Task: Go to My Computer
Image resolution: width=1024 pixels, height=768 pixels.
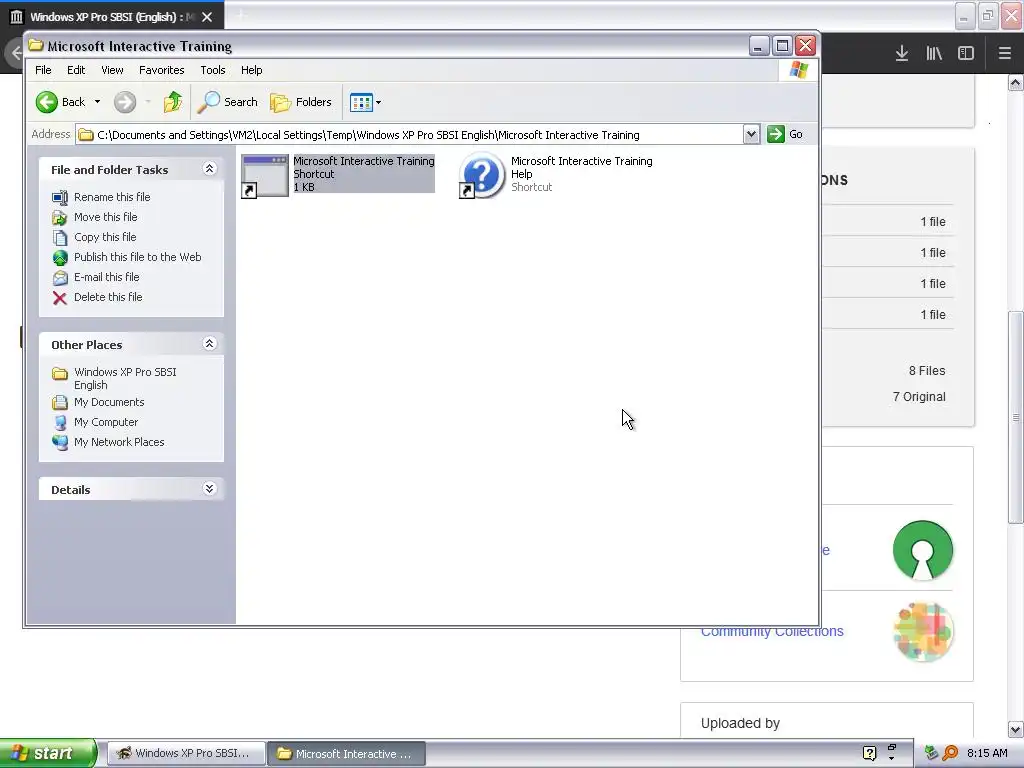Action: point(106,422)
